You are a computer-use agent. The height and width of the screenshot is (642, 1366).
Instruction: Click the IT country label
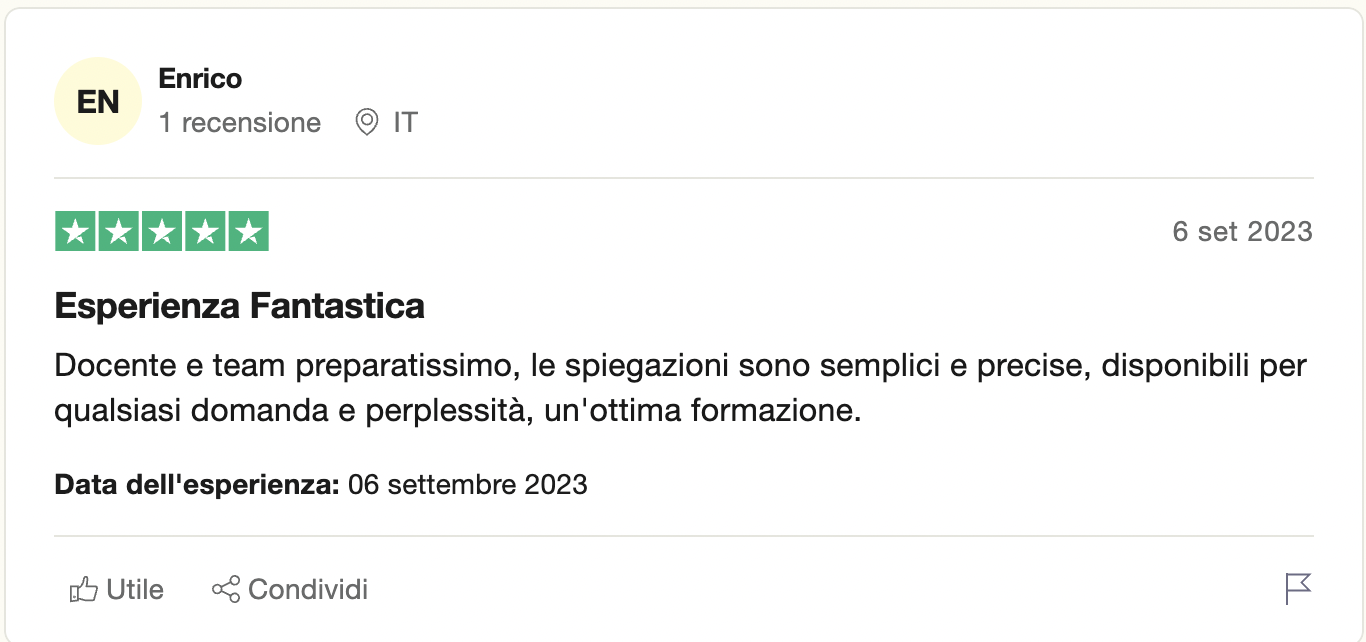405,123
